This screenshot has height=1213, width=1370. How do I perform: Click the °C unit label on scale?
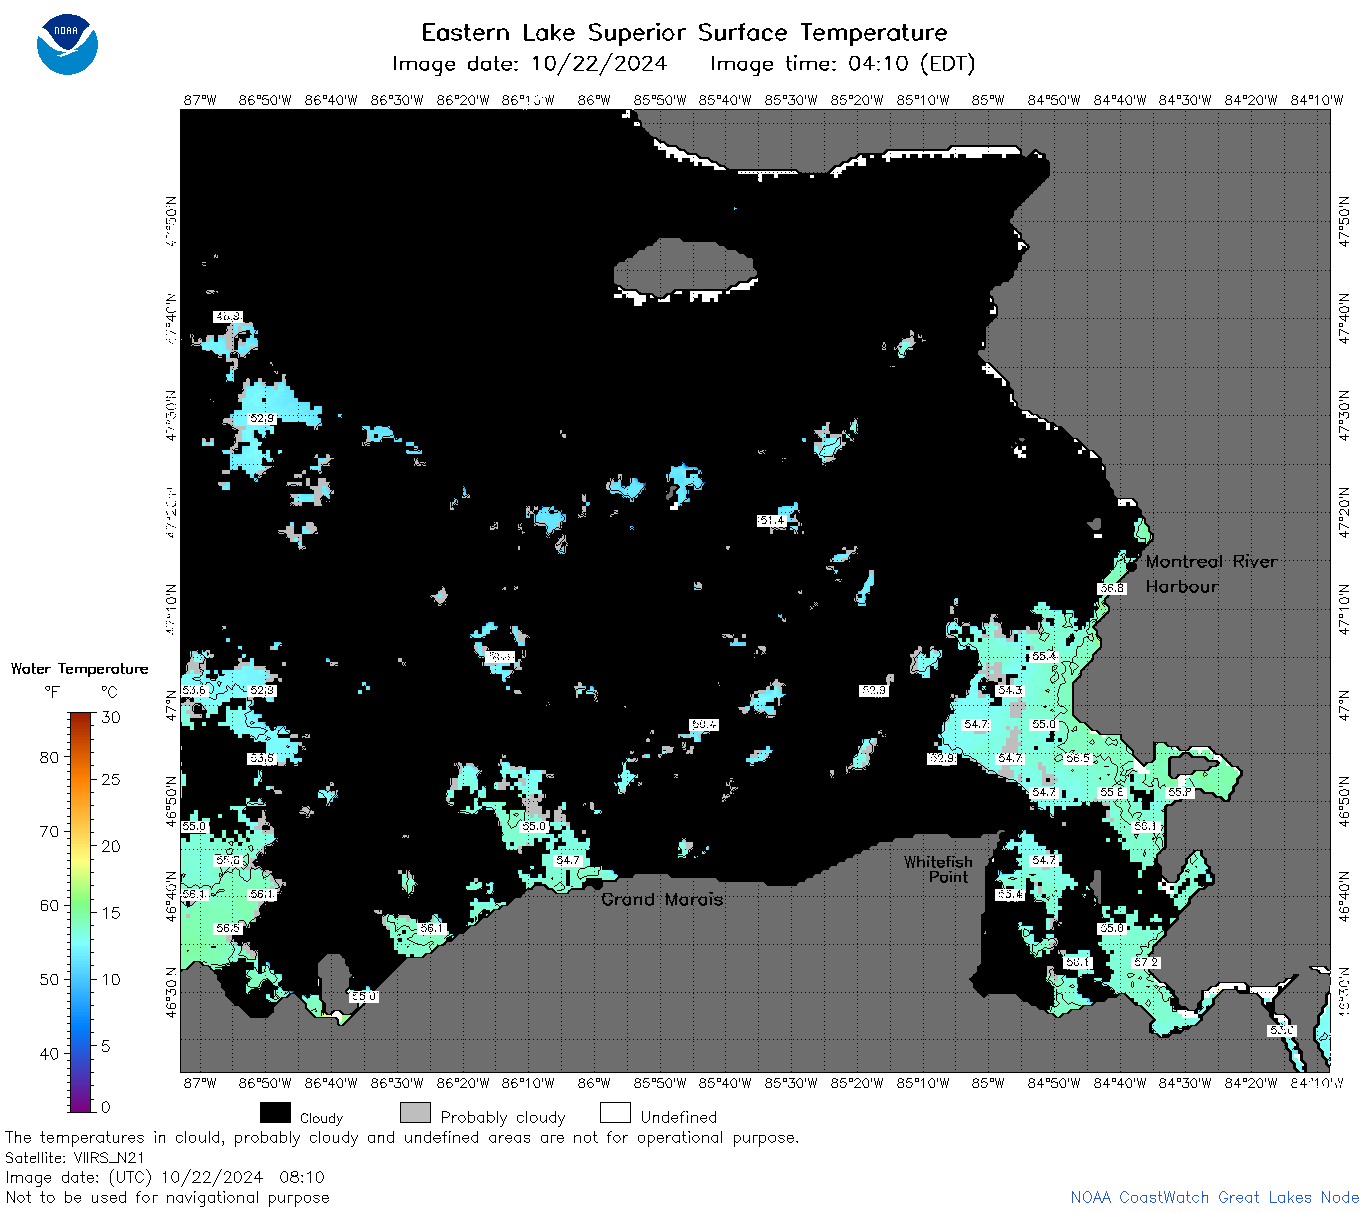click(x=109, y=692)
